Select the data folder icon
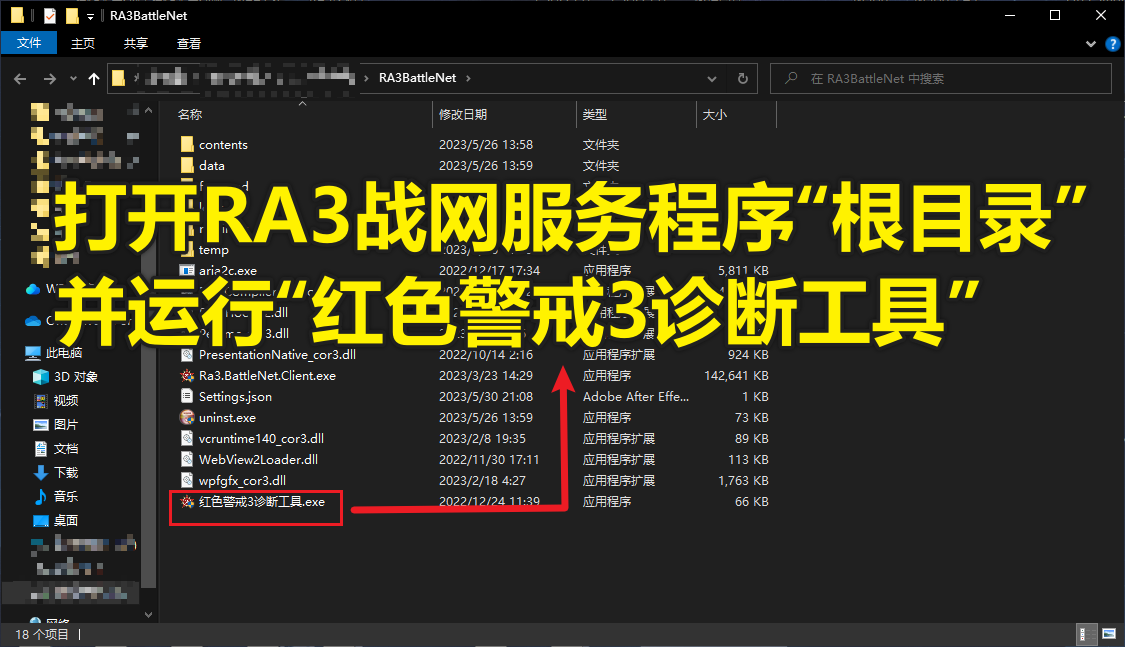Screen dimensions: 1125x647 coord(187,165)
